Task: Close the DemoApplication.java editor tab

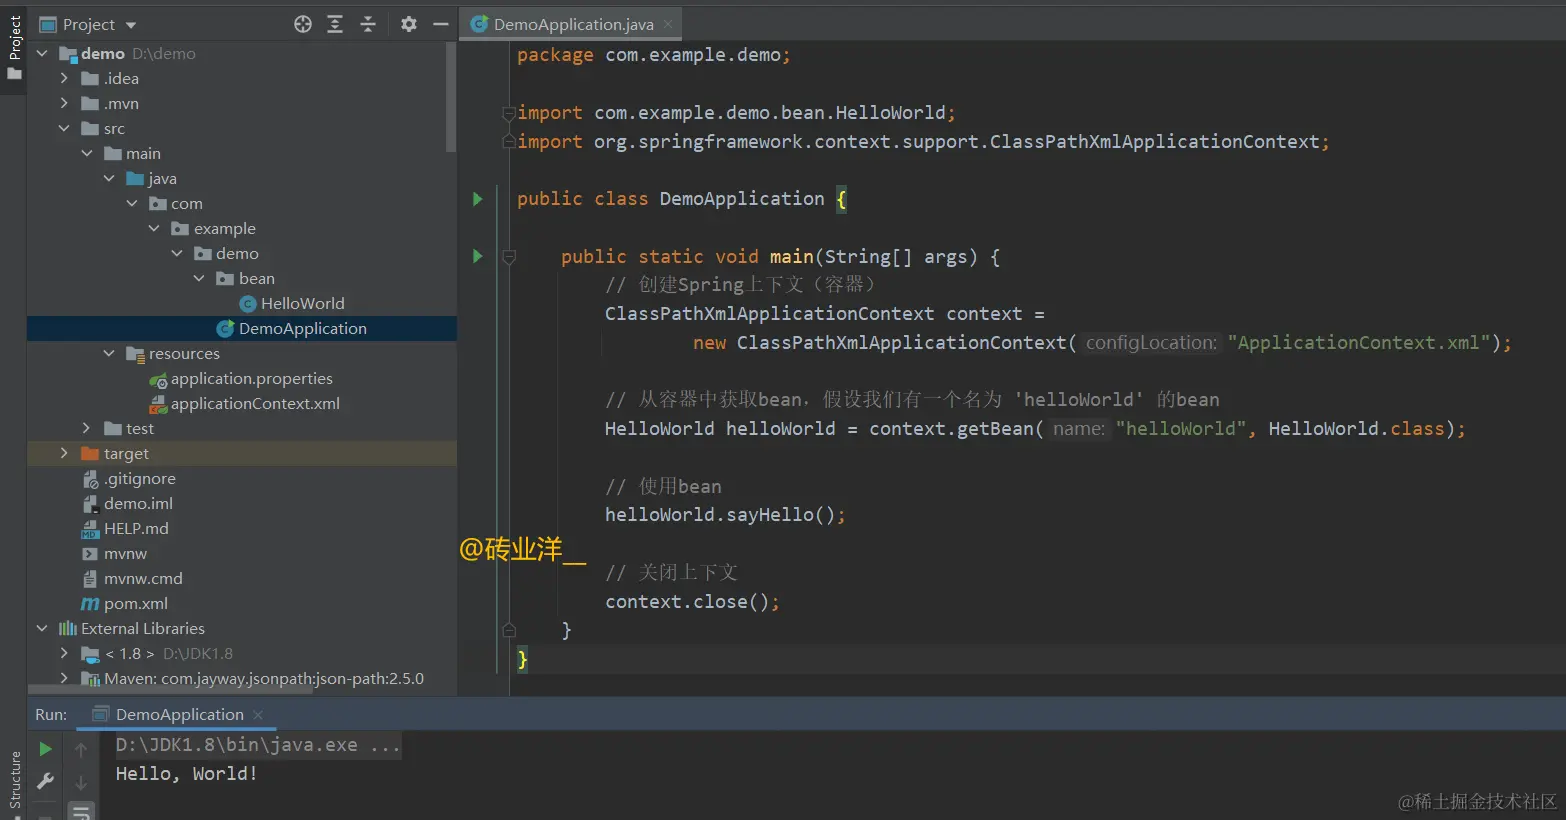Action: 668,24
